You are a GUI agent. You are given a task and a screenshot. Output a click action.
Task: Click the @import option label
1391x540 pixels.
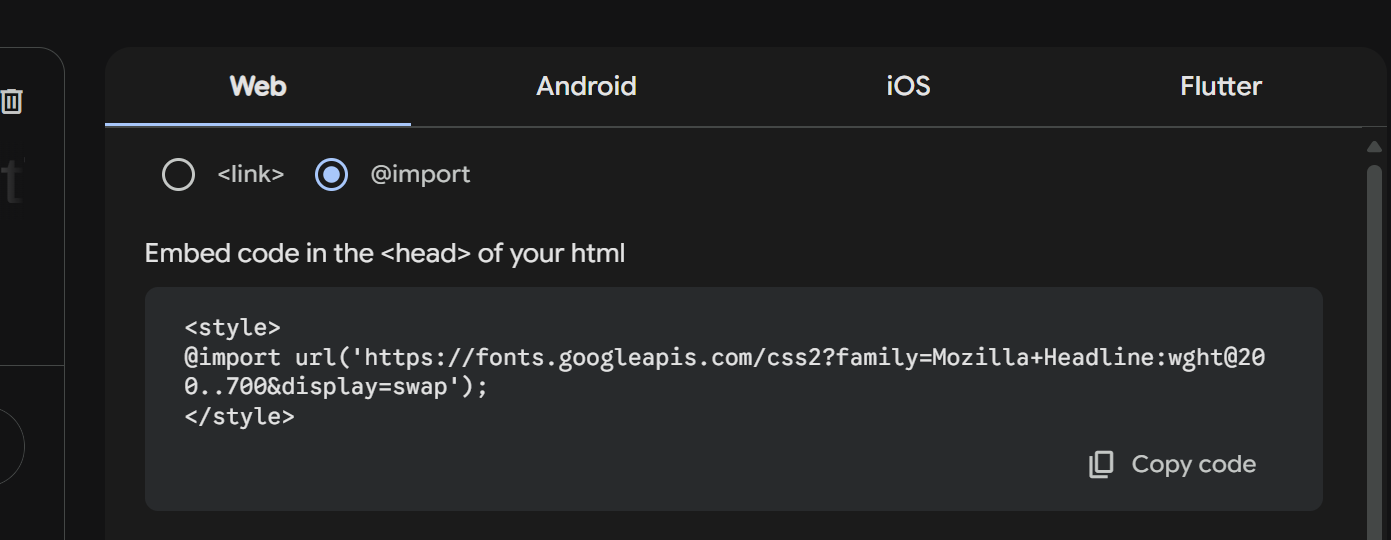(420, 175)
